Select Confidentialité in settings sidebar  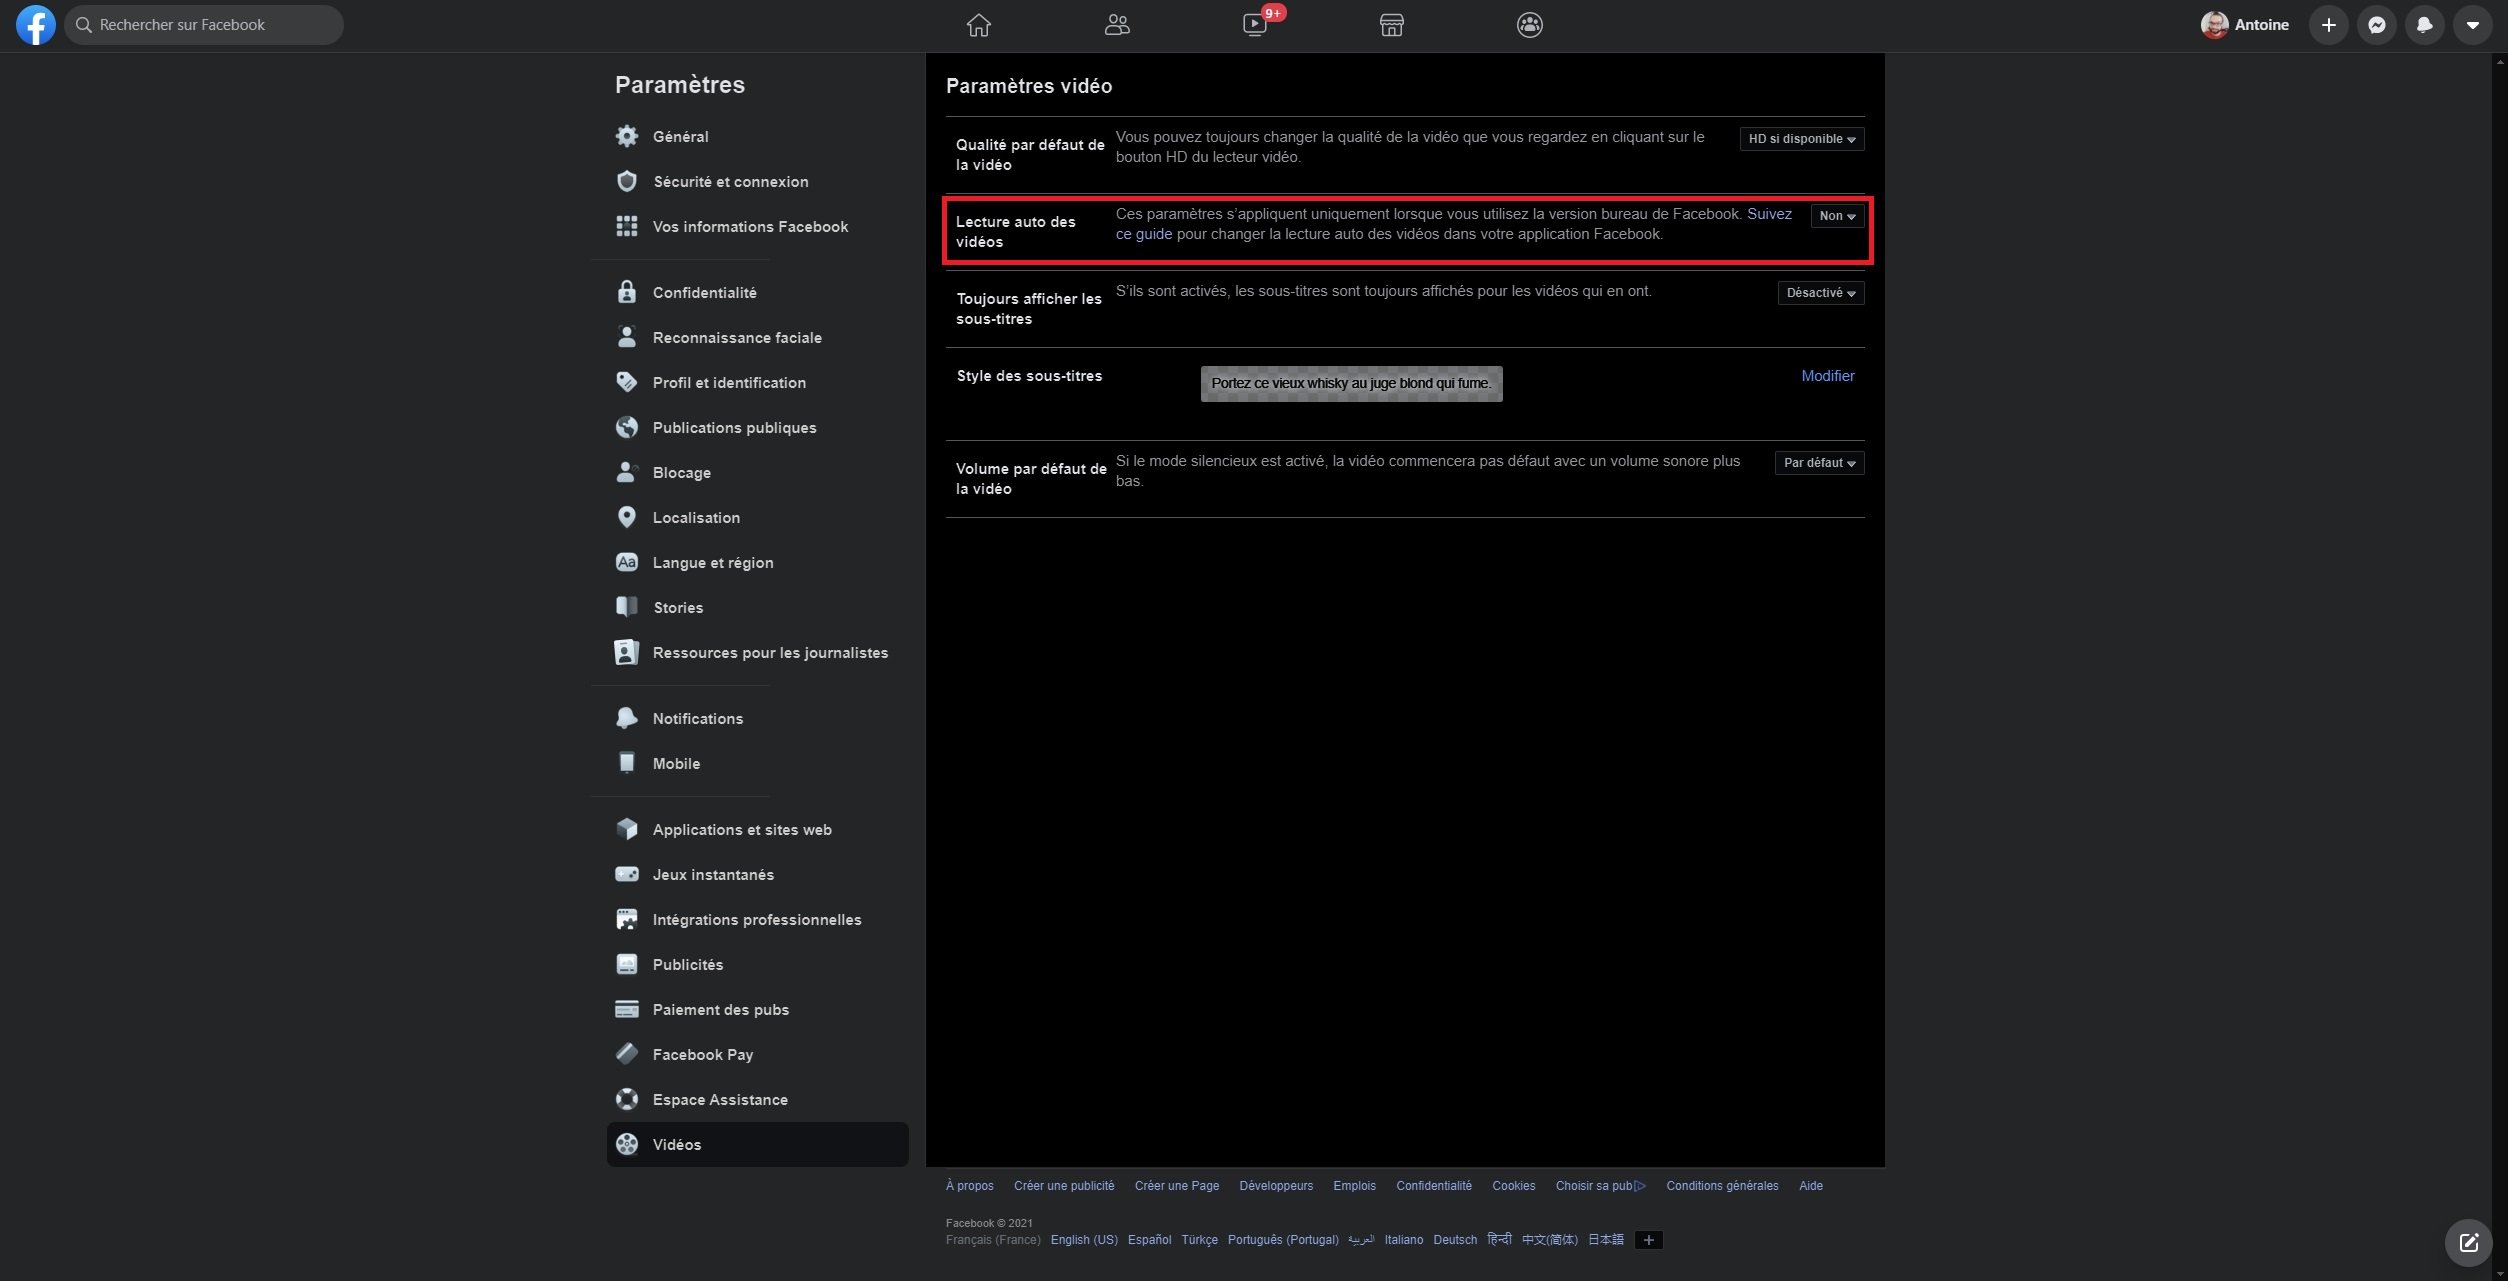pyautogui.click(x=704, y=292)
